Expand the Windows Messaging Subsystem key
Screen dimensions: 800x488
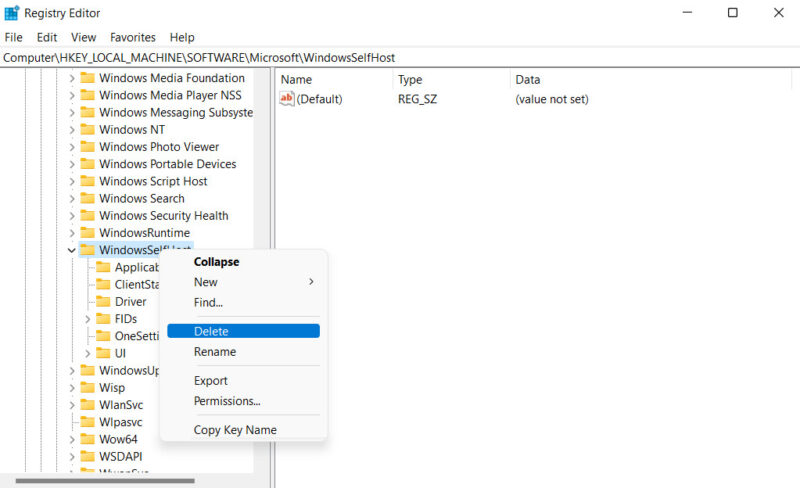[x=72, y=112]
